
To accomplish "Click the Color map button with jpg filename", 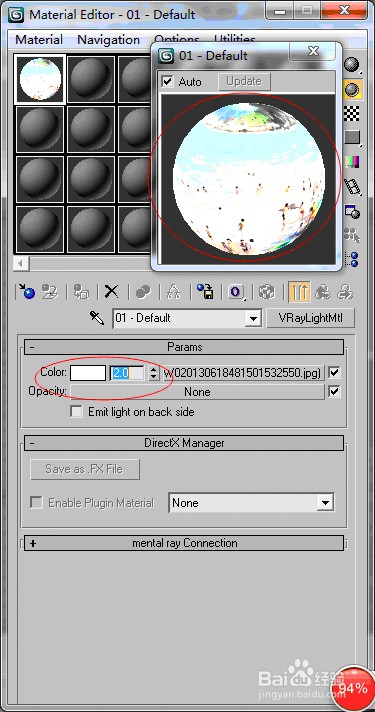I will pyautogui.click(x=244, y=373).
